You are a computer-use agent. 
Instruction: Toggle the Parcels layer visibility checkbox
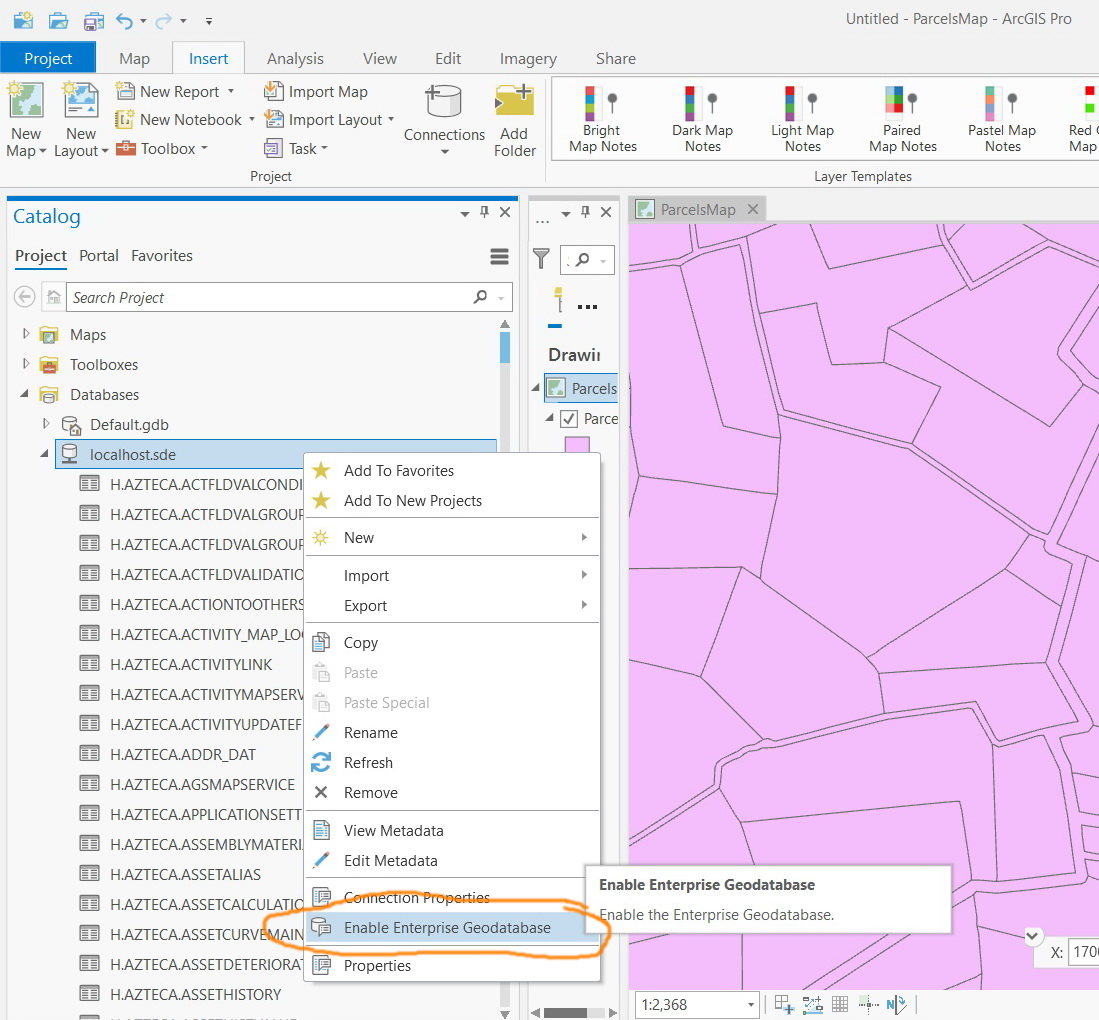[x=571, y=418]
